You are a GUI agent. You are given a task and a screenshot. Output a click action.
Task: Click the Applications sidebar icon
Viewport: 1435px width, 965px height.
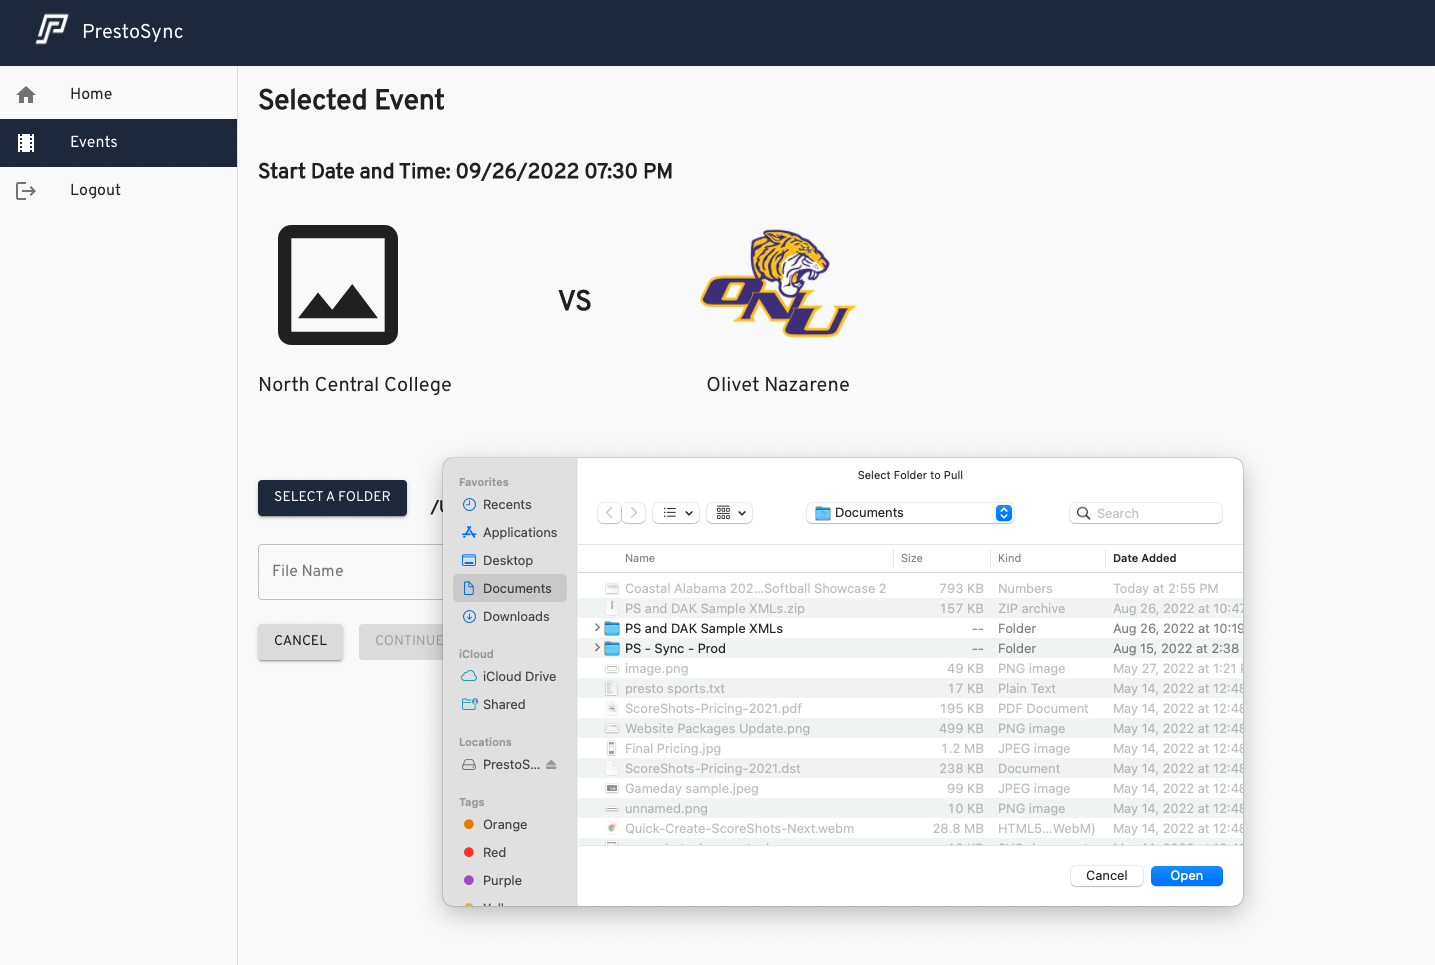(469, 533)
